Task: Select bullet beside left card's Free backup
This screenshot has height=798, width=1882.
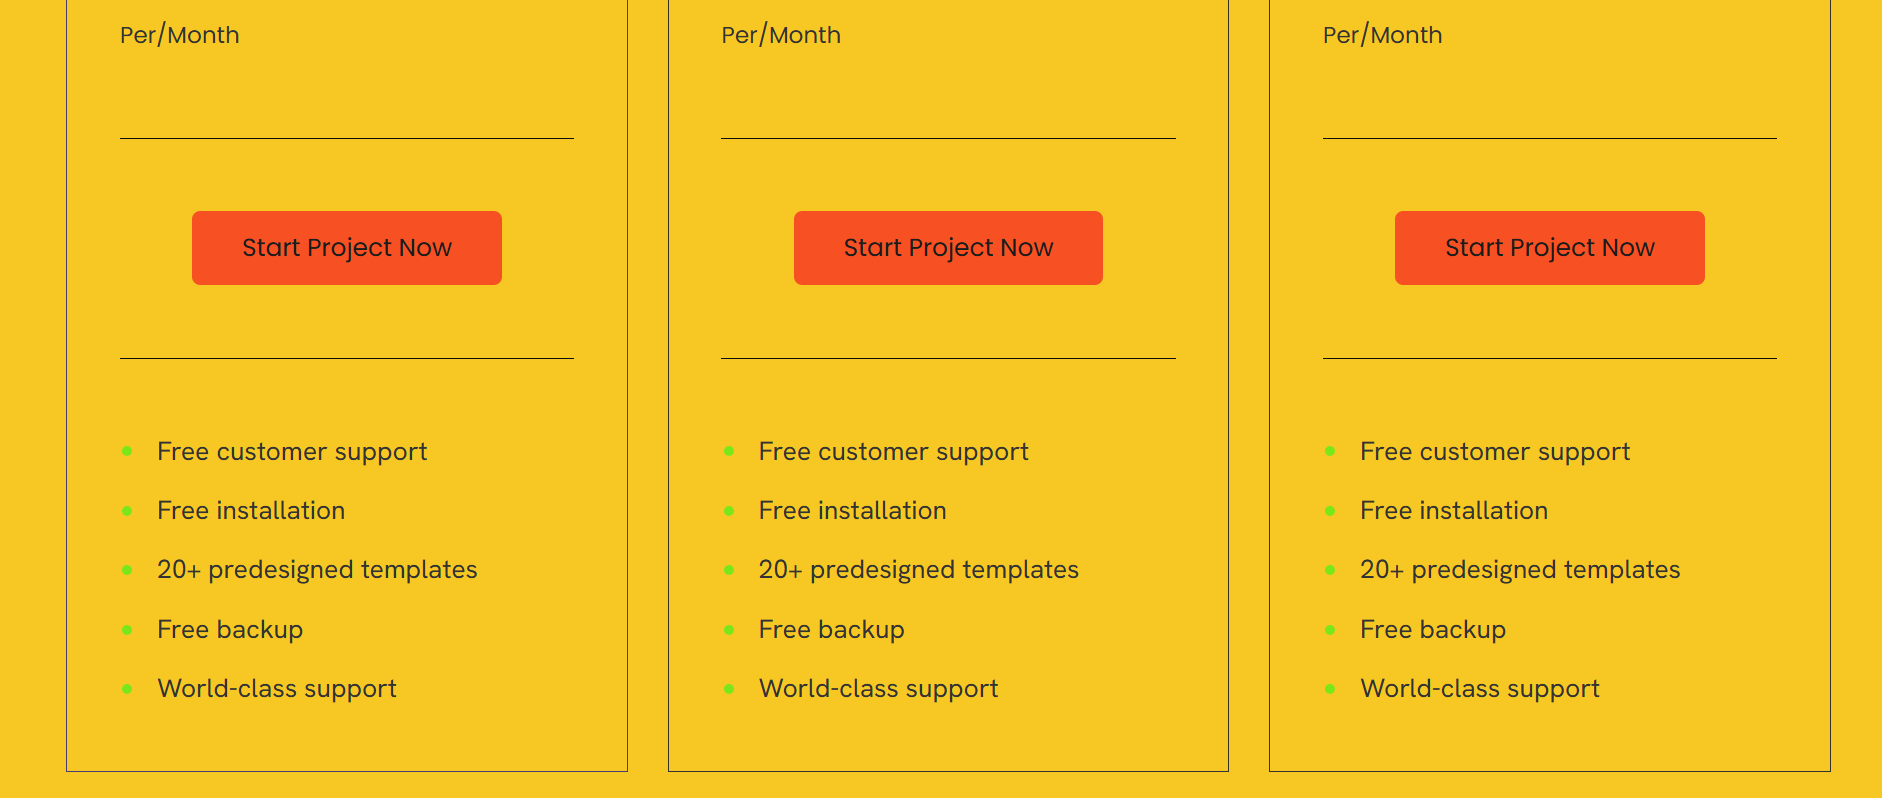Action: (127, 630)
